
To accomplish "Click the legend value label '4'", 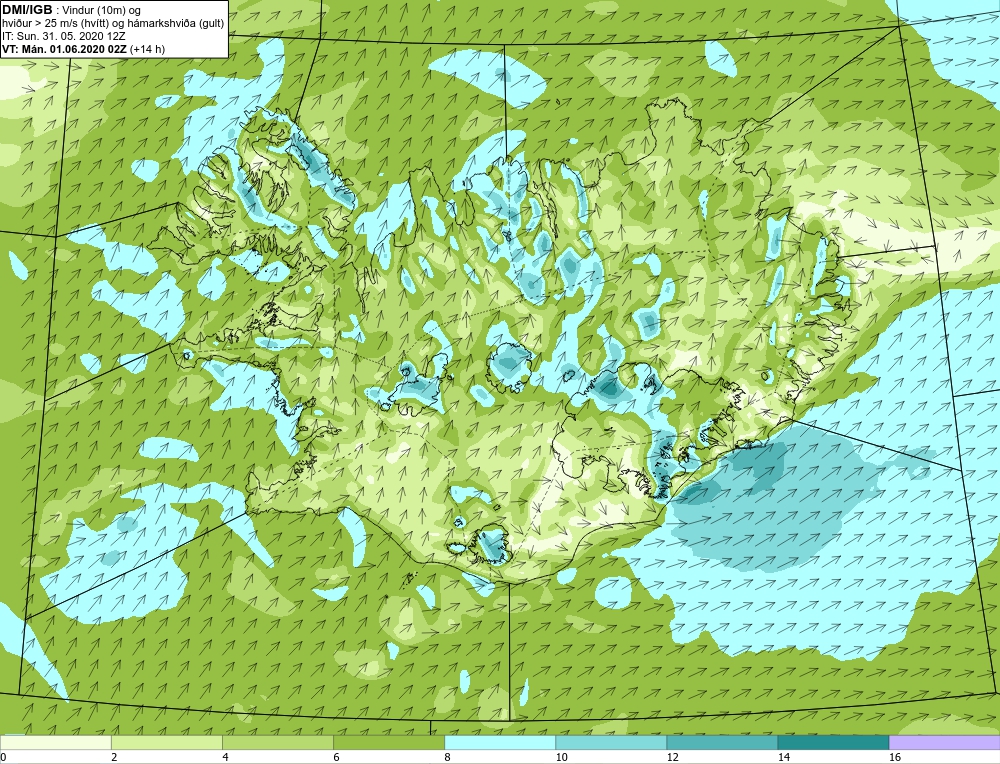I will tap(225, 757).
